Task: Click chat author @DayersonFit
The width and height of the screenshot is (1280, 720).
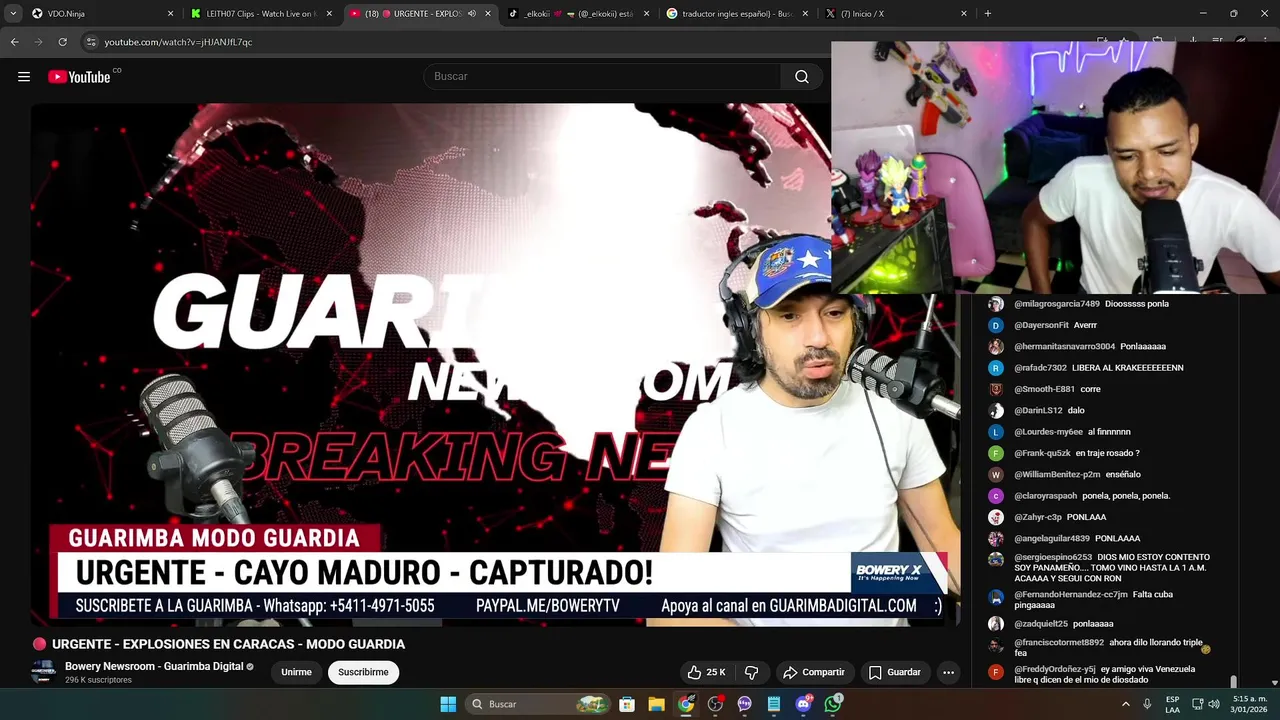Action: point(1041,325)
